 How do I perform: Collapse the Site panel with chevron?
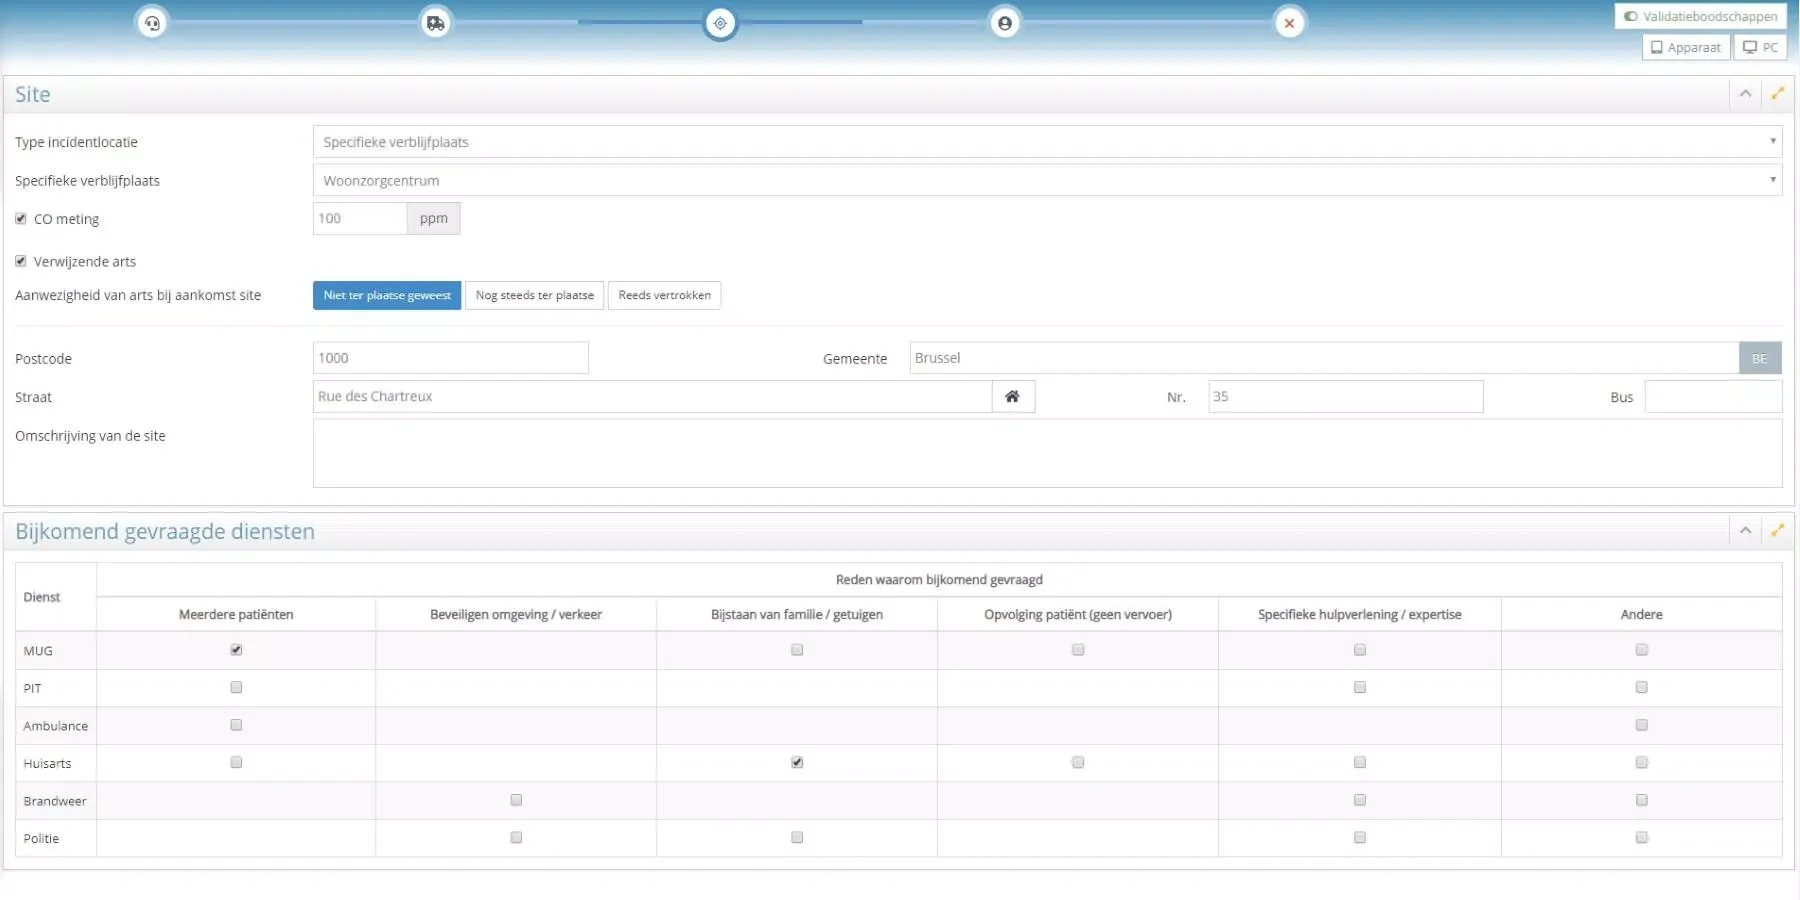point(1745,93)
